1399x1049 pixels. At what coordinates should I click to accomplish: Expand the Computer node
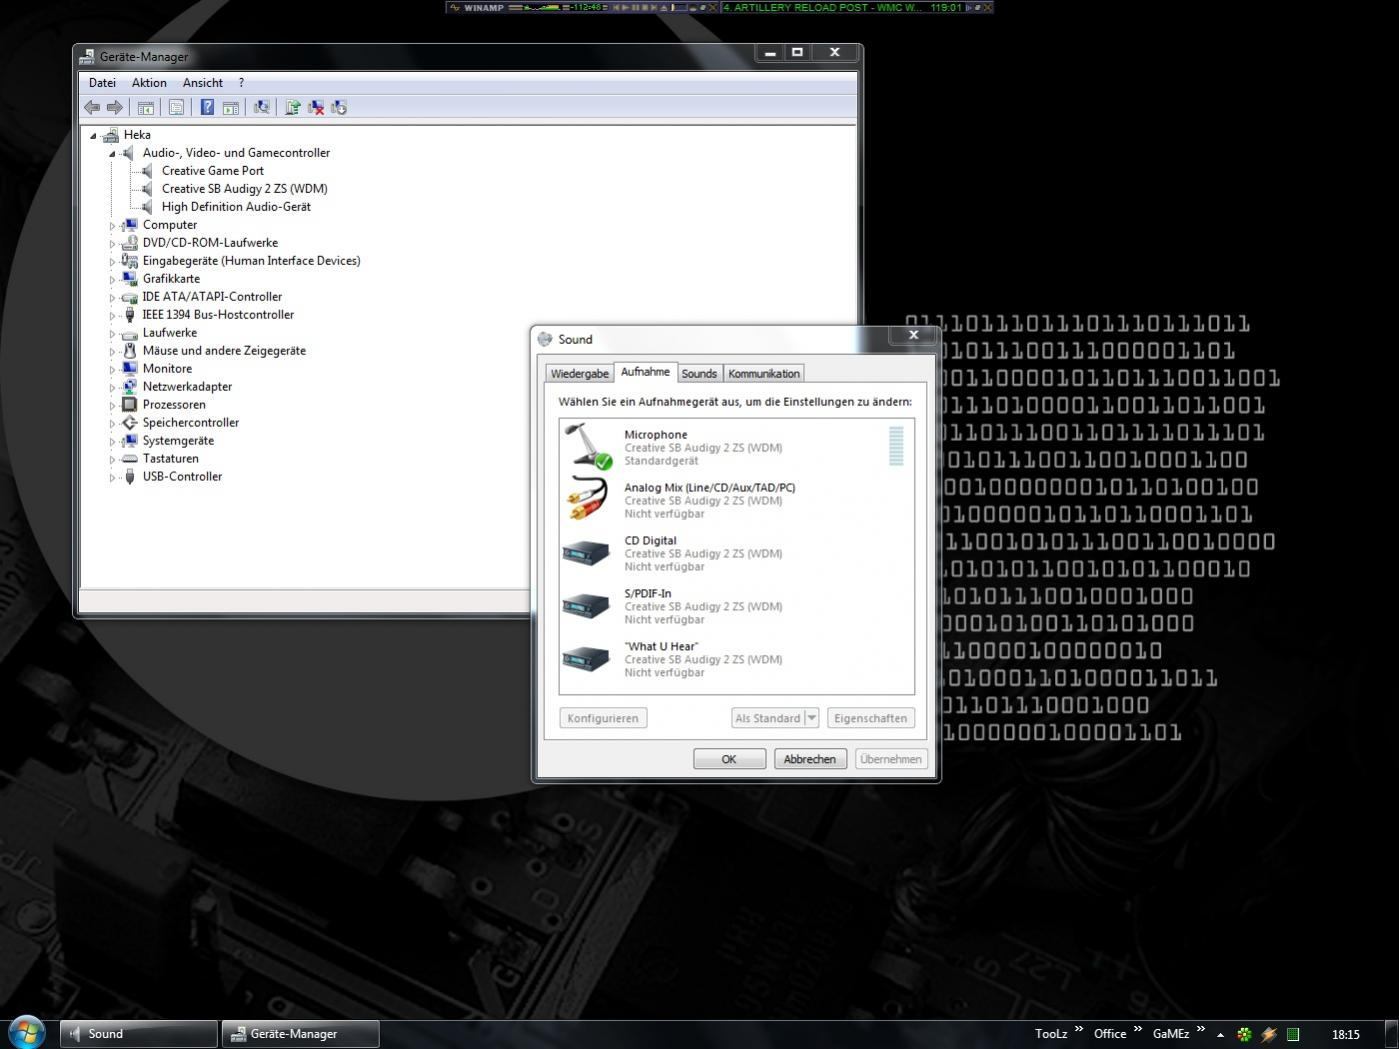click(x=112, y=226)
